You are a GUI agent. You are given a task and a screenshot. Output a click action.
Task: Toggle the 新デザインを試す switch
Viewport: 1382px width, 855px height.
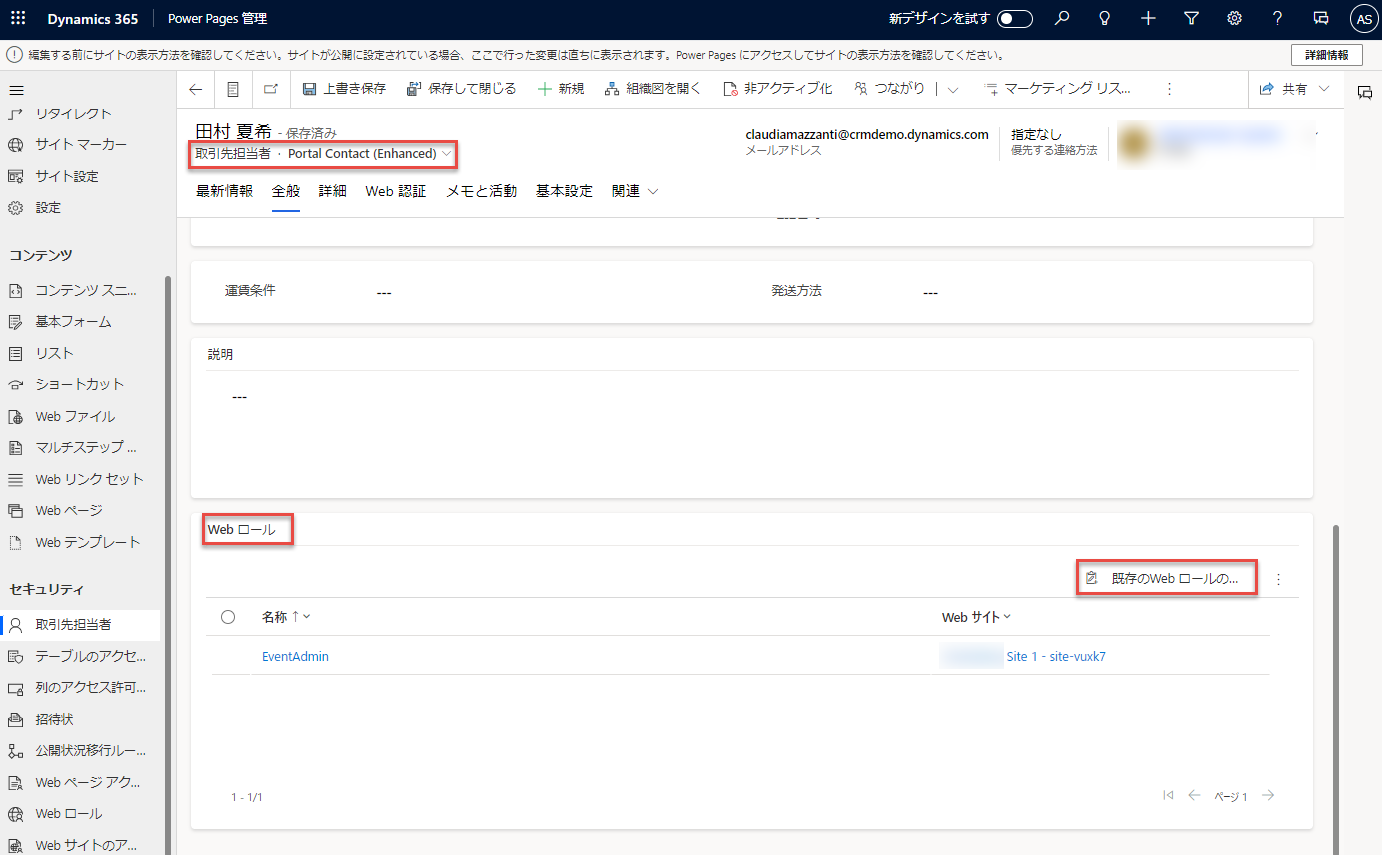click(x=1015, y=19)
